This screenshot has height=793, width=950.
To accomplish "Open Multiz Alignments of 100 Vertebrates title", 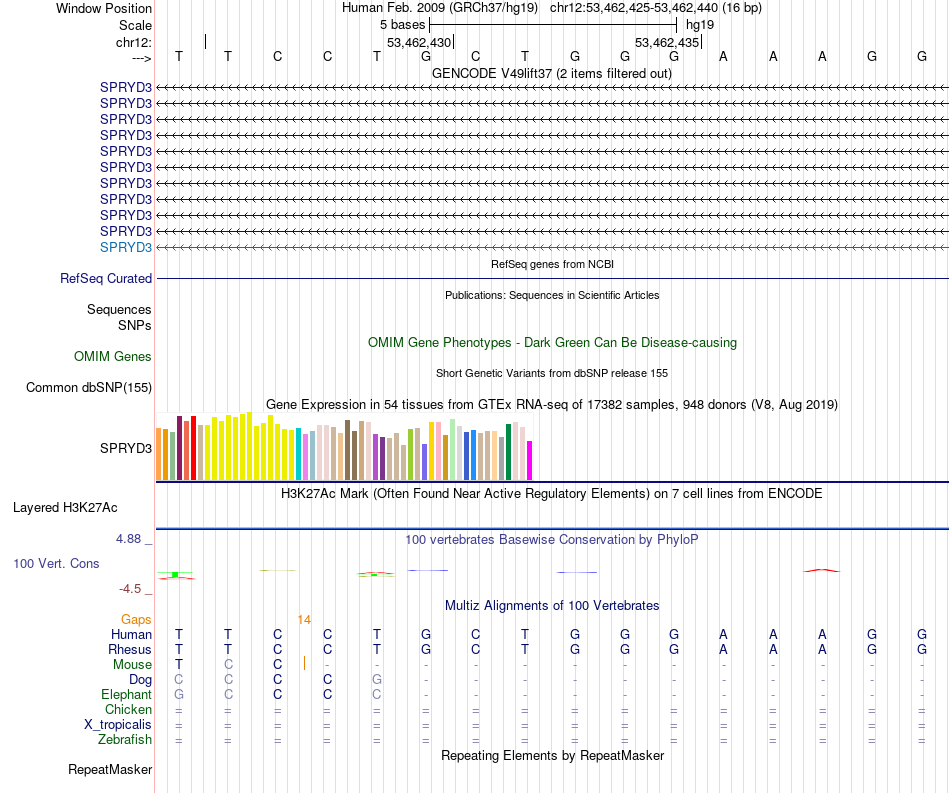I will (552, 605).
